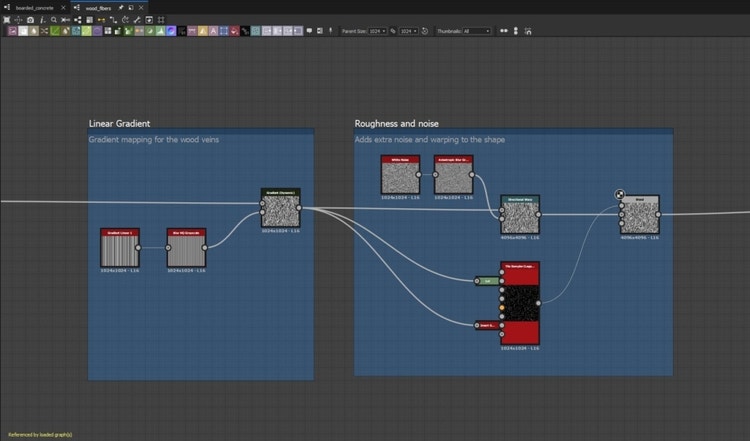Select the Directional Warp node thumbnail
Screen dimensions: 750x441
tap(520, 217)
